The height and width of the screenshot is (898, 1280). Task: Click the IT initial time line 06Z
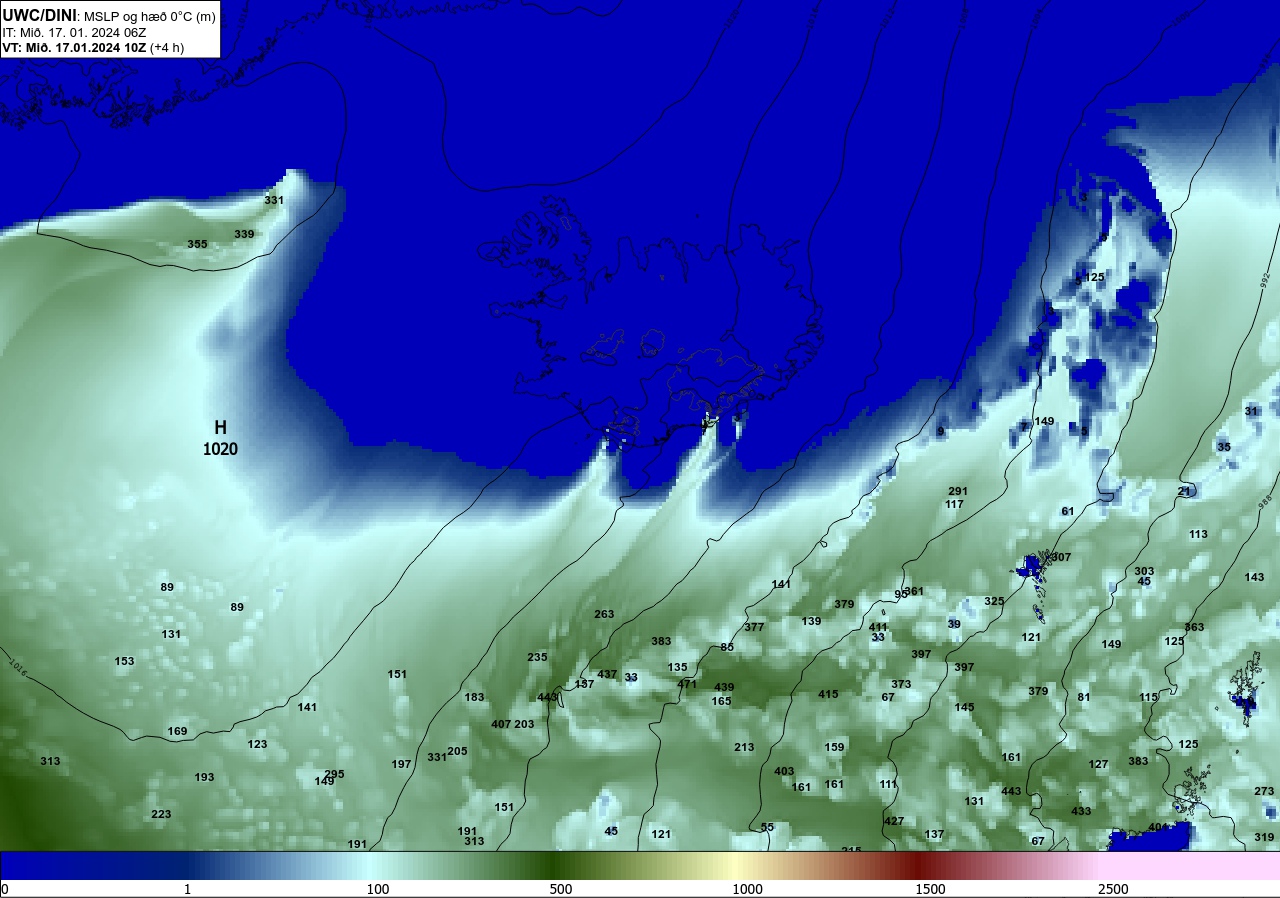point(74,32)
